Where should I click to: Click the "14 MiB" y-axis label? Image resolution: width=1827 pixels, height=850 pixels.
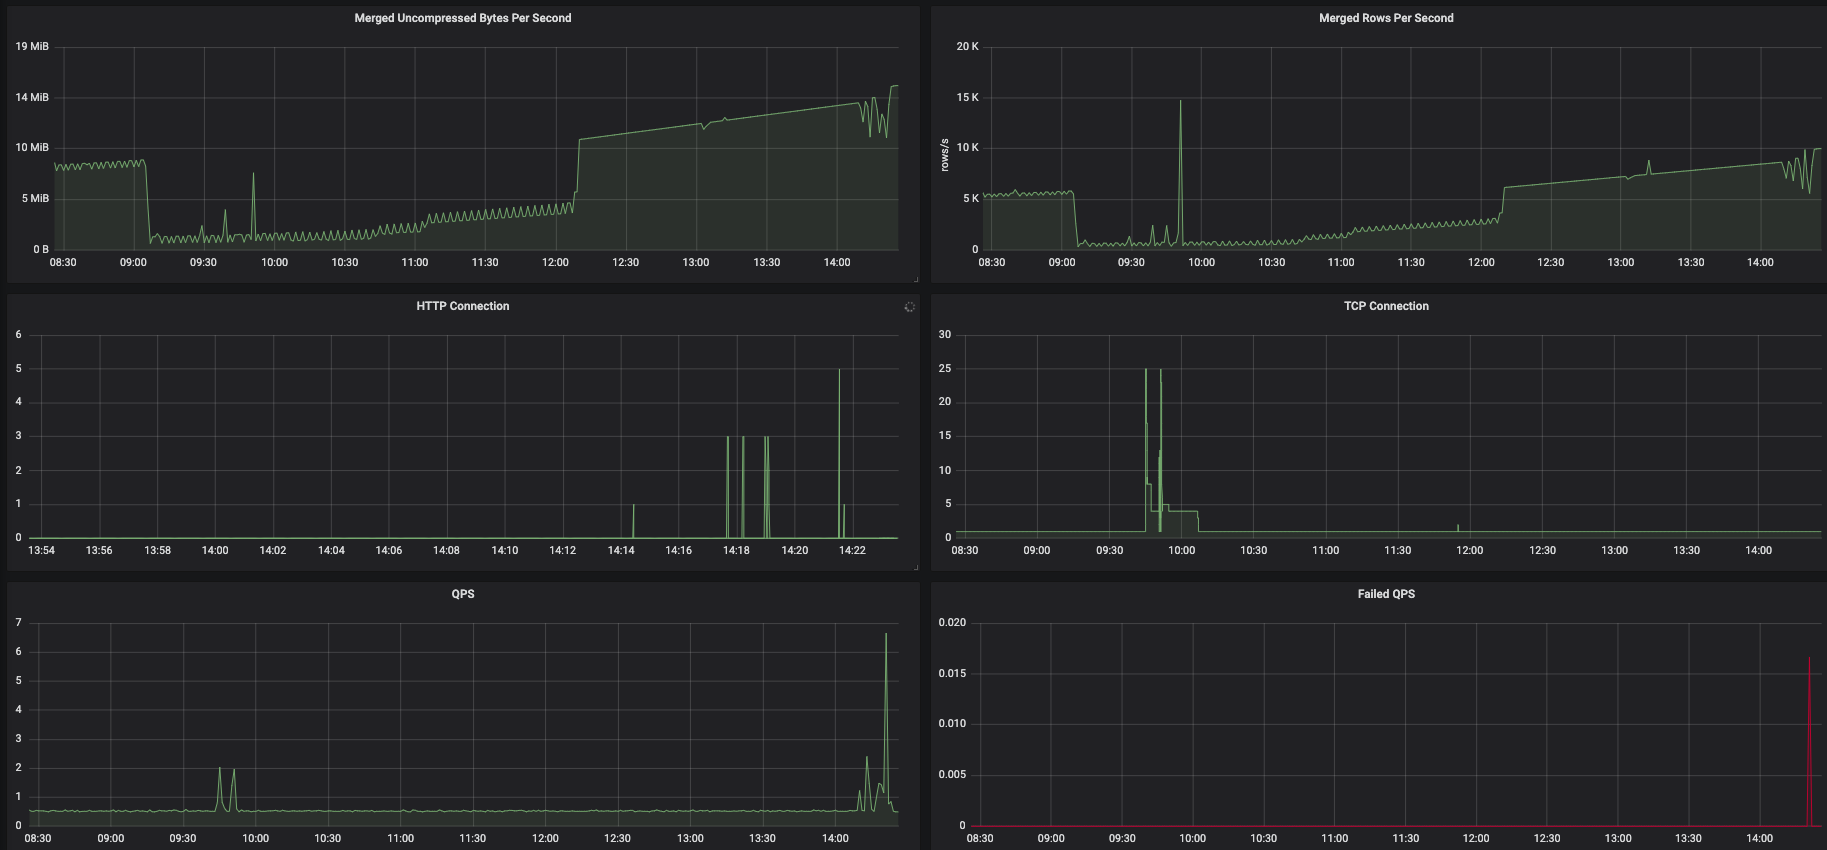(x=32, y=97)
